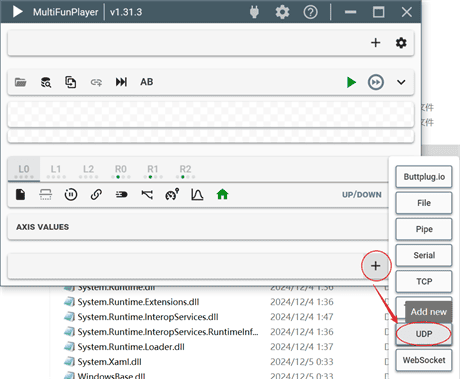460x379 pixels.
Task: Click the media position seek bar
Action: [211, 114]
